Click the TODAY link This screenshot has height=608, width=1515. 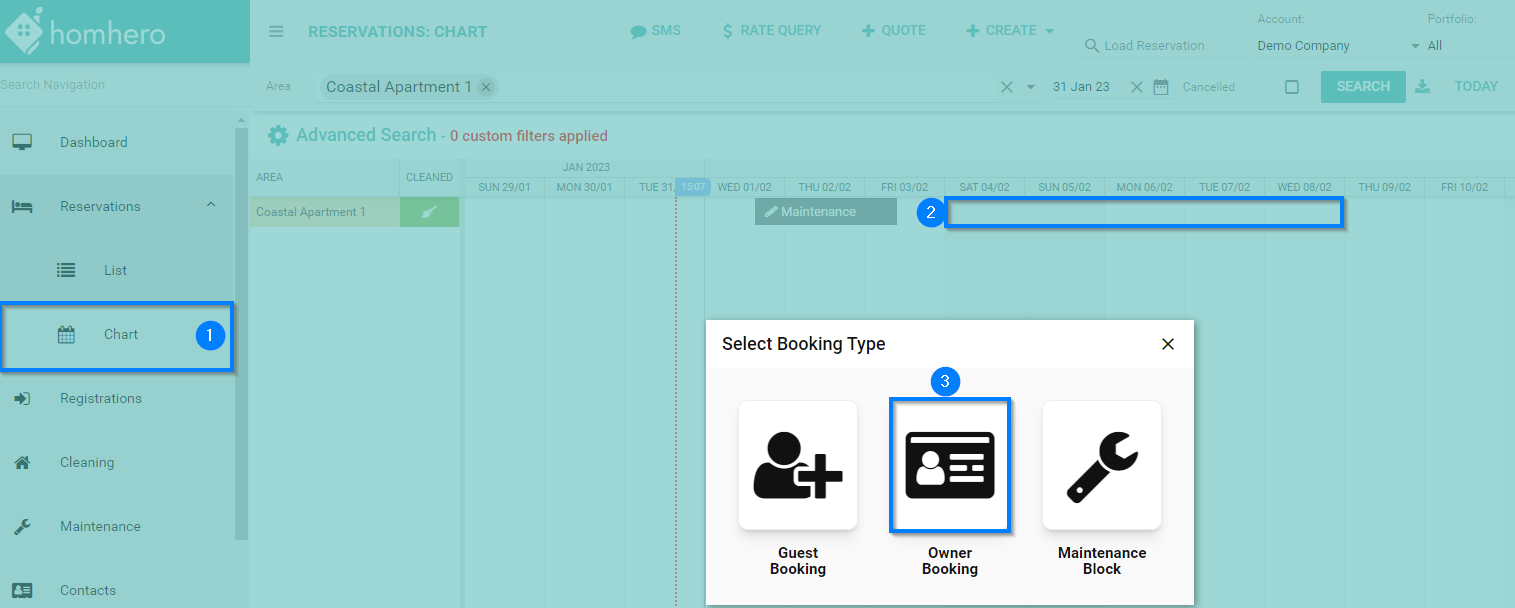point(1475,87)
